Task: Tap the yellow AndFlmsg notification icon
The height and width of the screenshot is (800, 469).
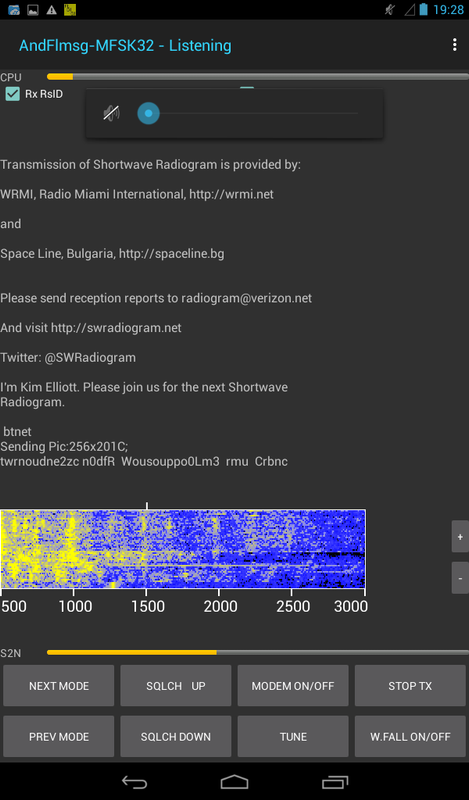Action: coord(70,10)
